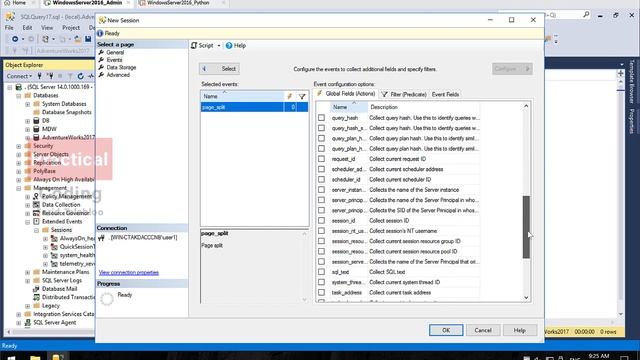The width and height of the screenshot is (640, 360).
Task: Click the scrollbar thumb of global fields list
Action: click(x=526, y=227)
